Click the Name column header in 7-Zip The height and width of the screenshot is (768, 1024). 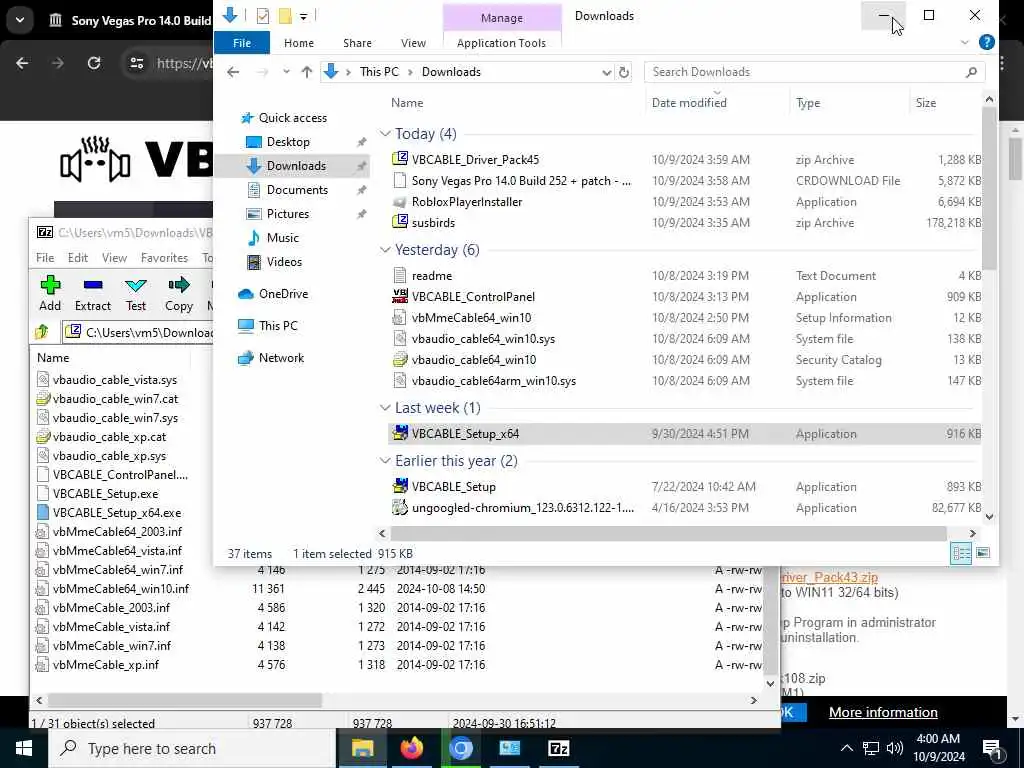click(x=53, y=358)
